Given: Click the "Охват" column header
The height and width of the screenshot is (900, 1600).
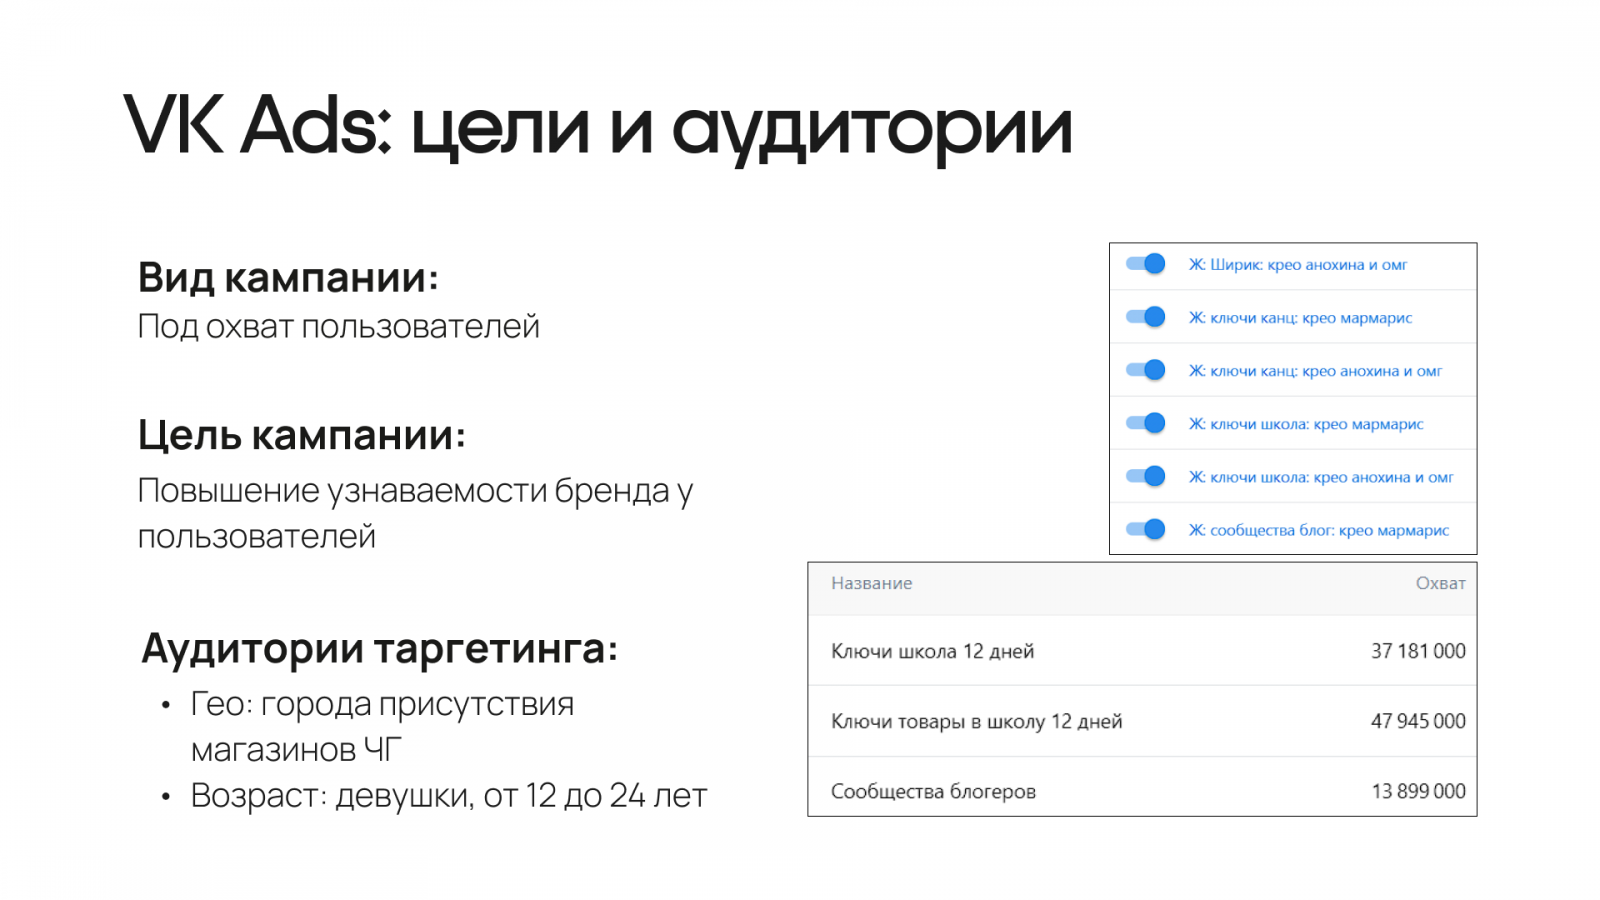Looking at the screenshot, I should point(1440,583).
